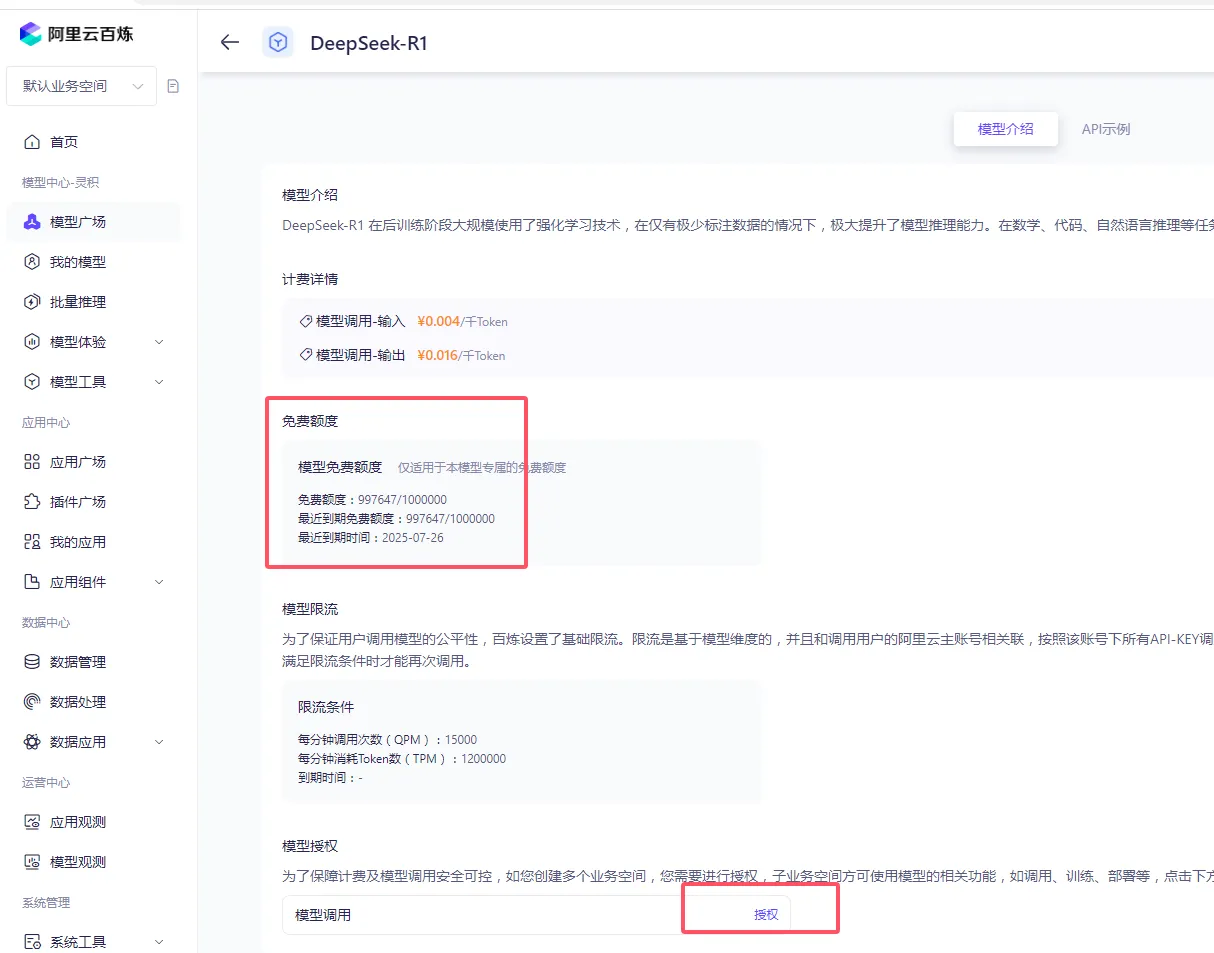The width and height of the screenshot is (1214, 953).
Task: Click the 数据管理 database icon
Action: click(x=32, y=662)
